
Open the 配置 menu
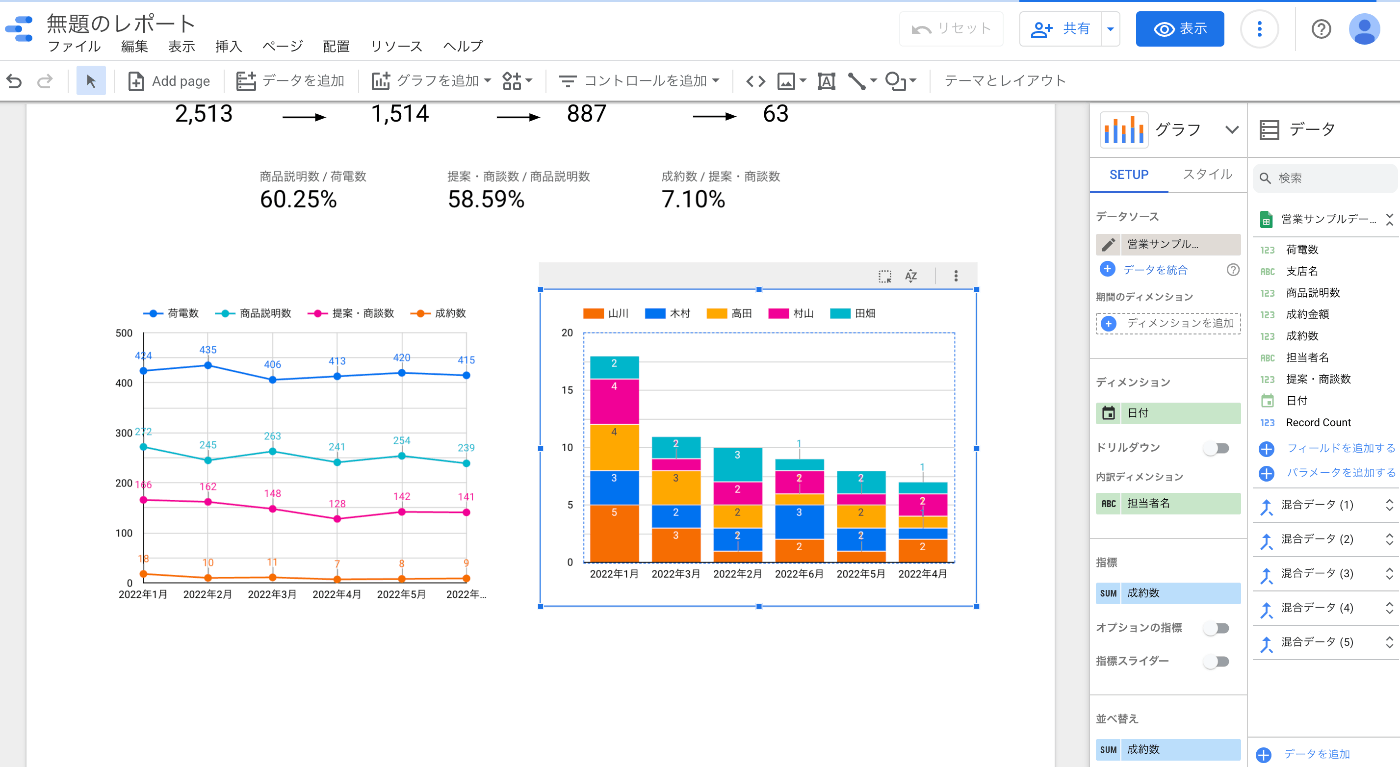click(x=336, y=46)
